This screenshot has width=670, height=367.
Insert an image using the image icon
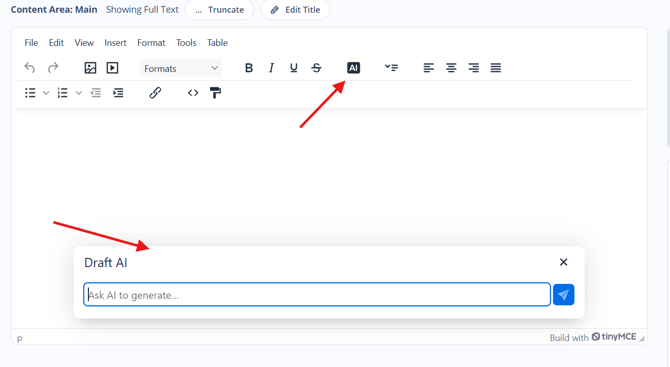[x=90, y=68]
